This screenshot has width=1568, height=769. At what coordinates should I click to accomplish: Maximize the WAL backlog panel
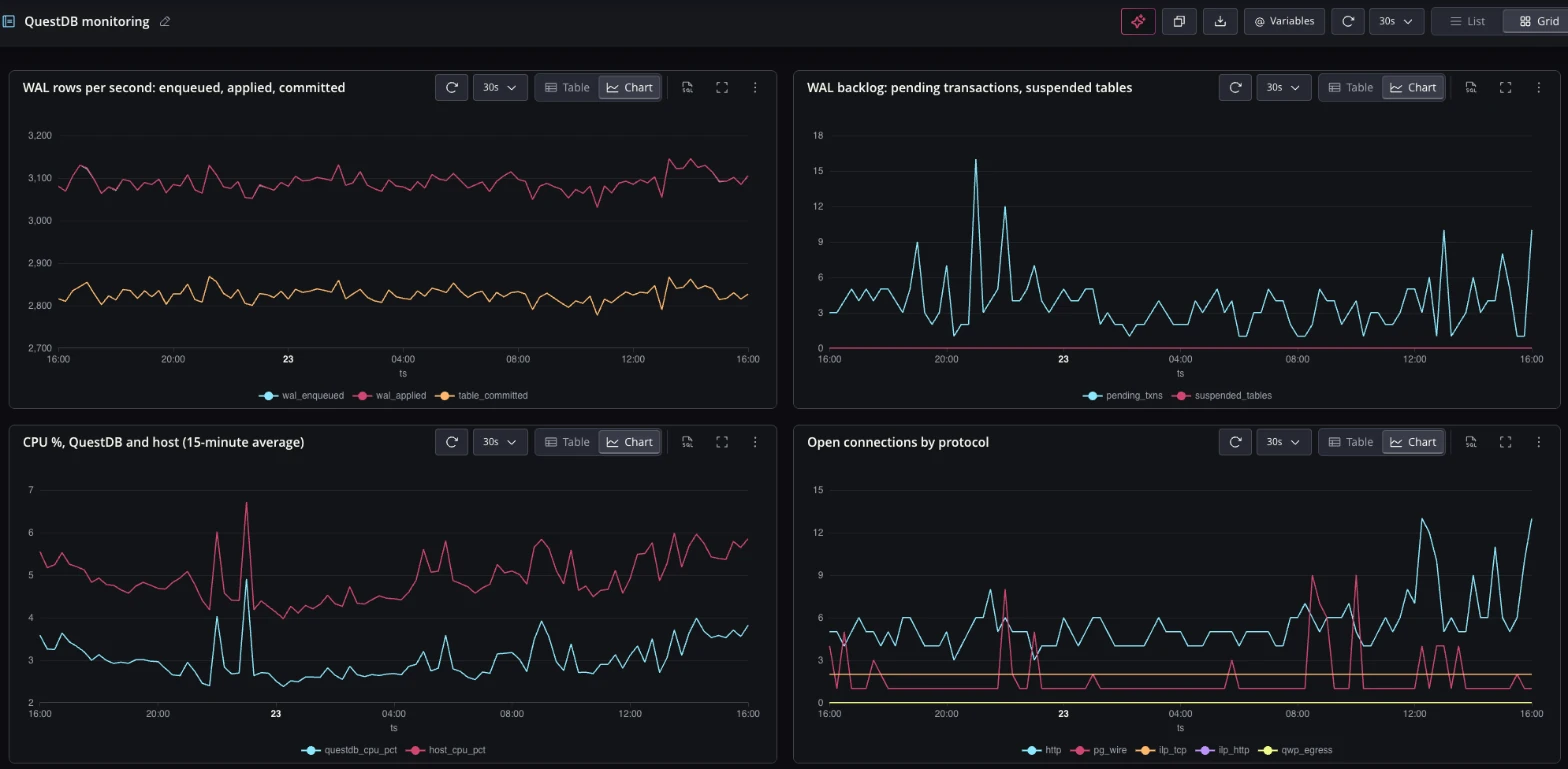tap(1505, 87)
